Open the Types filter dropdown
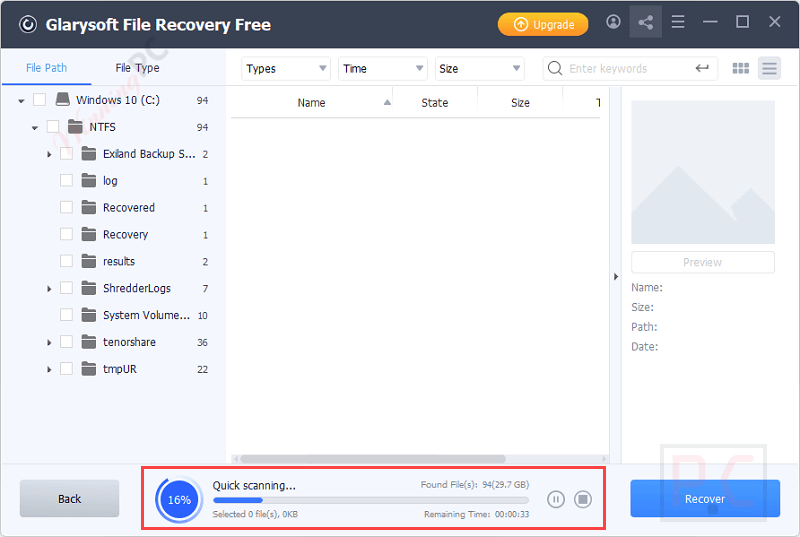800x537 pixels. click(286, 68)
